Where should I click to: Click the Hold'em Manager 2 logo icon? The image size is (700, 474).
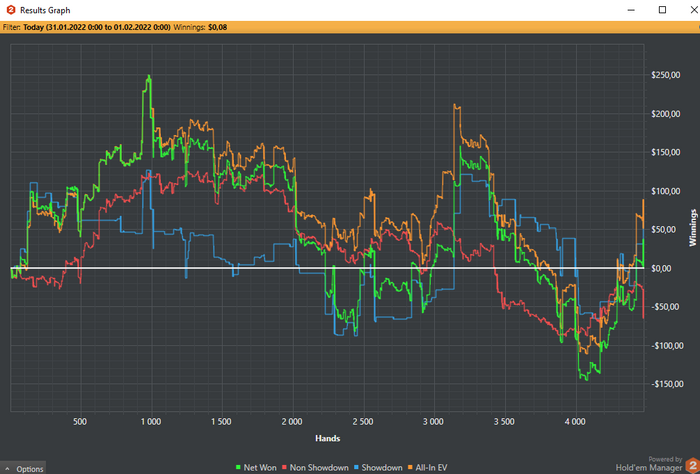pyautogui.click(x=692, y=466)
